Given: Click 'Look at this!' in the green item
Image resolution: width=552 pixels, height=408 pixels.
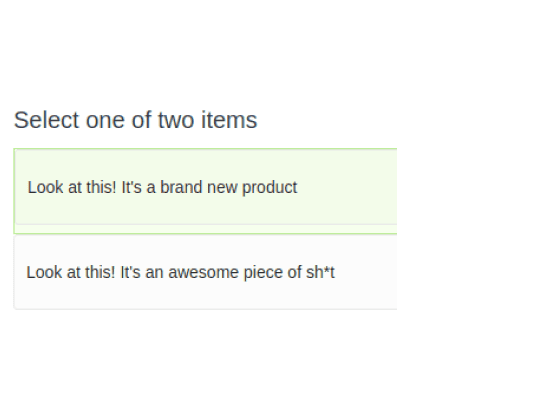Looking at the screenshot, I should pyautogui.click(x=72, y=187).
